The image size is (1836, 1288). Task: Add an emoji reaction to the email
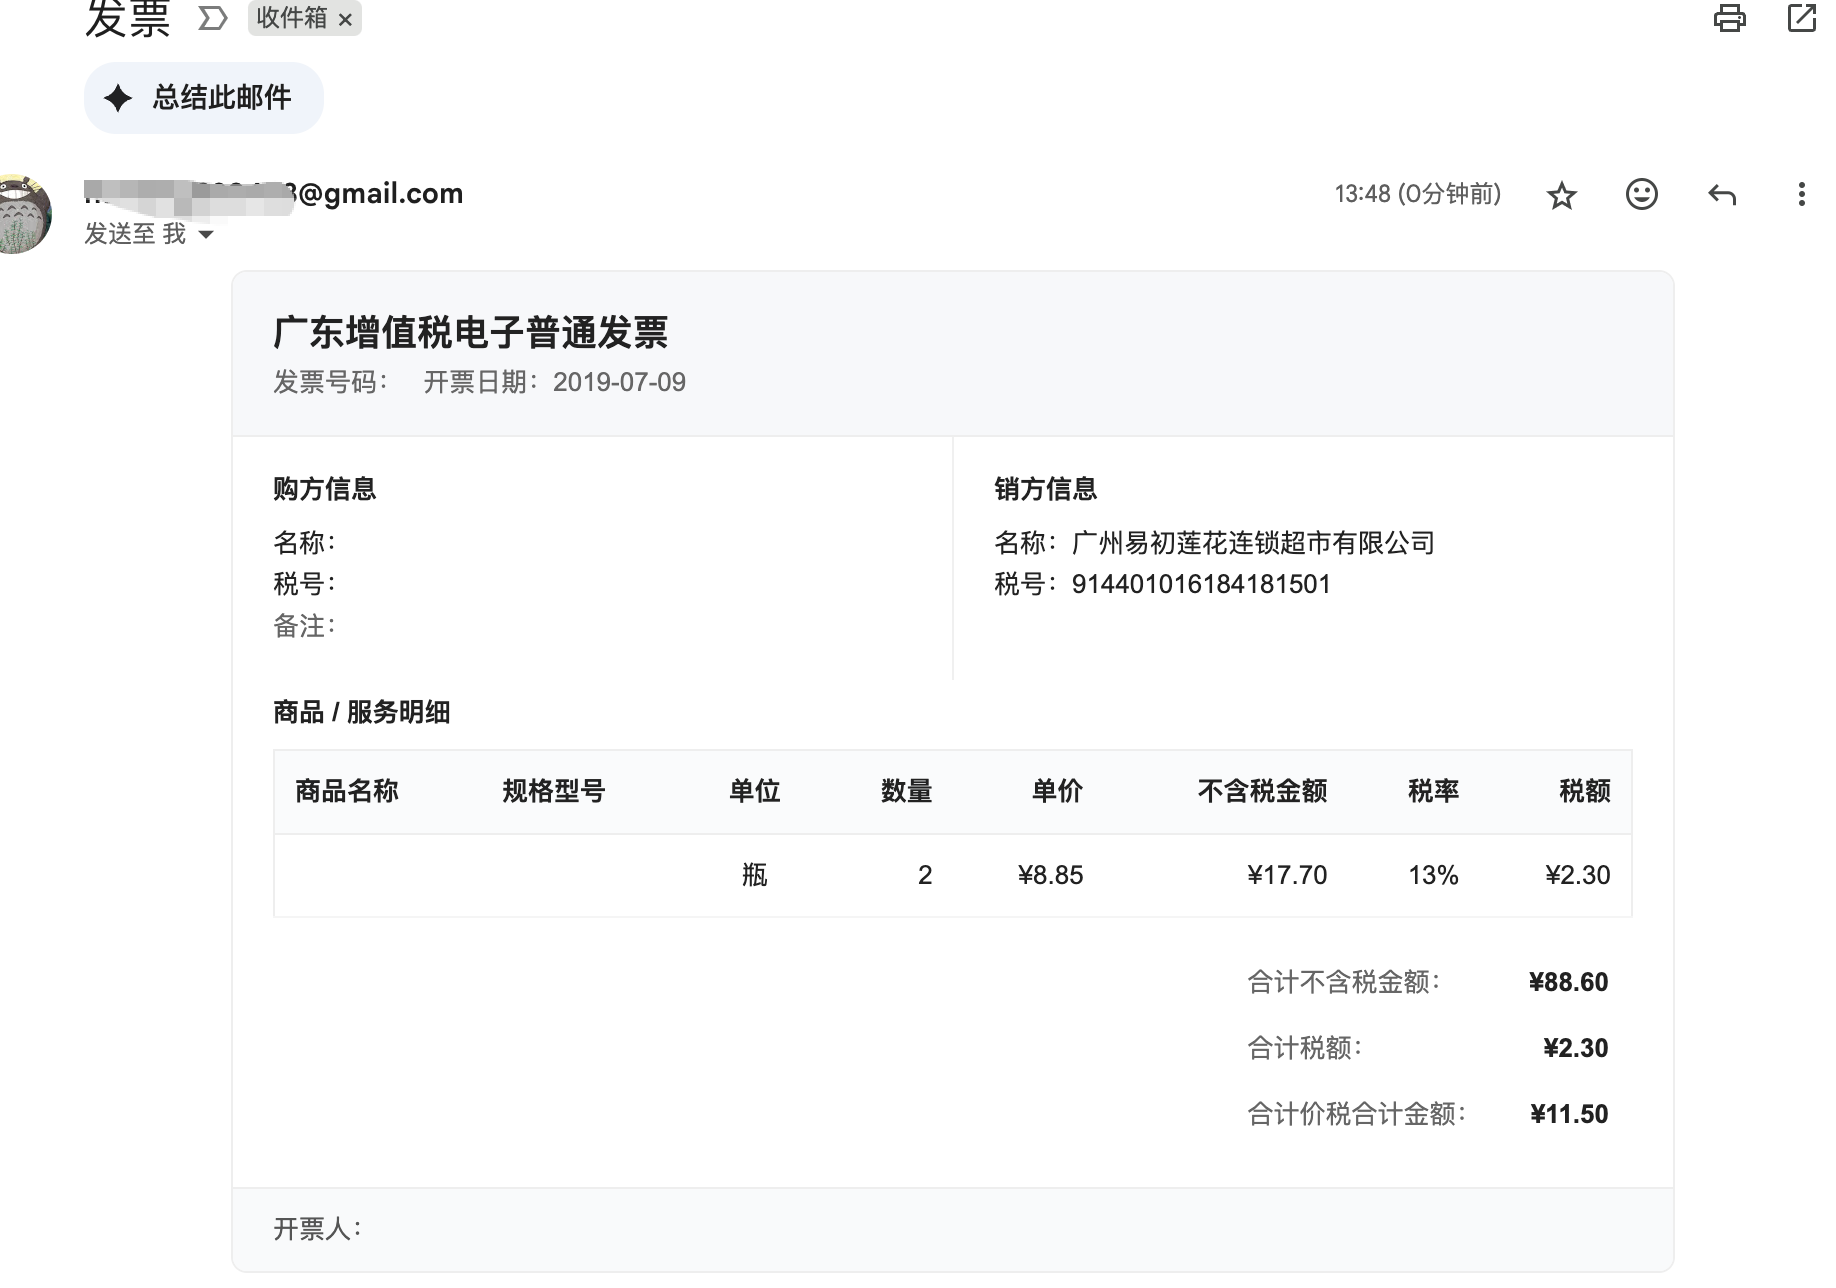point(1641,194)
